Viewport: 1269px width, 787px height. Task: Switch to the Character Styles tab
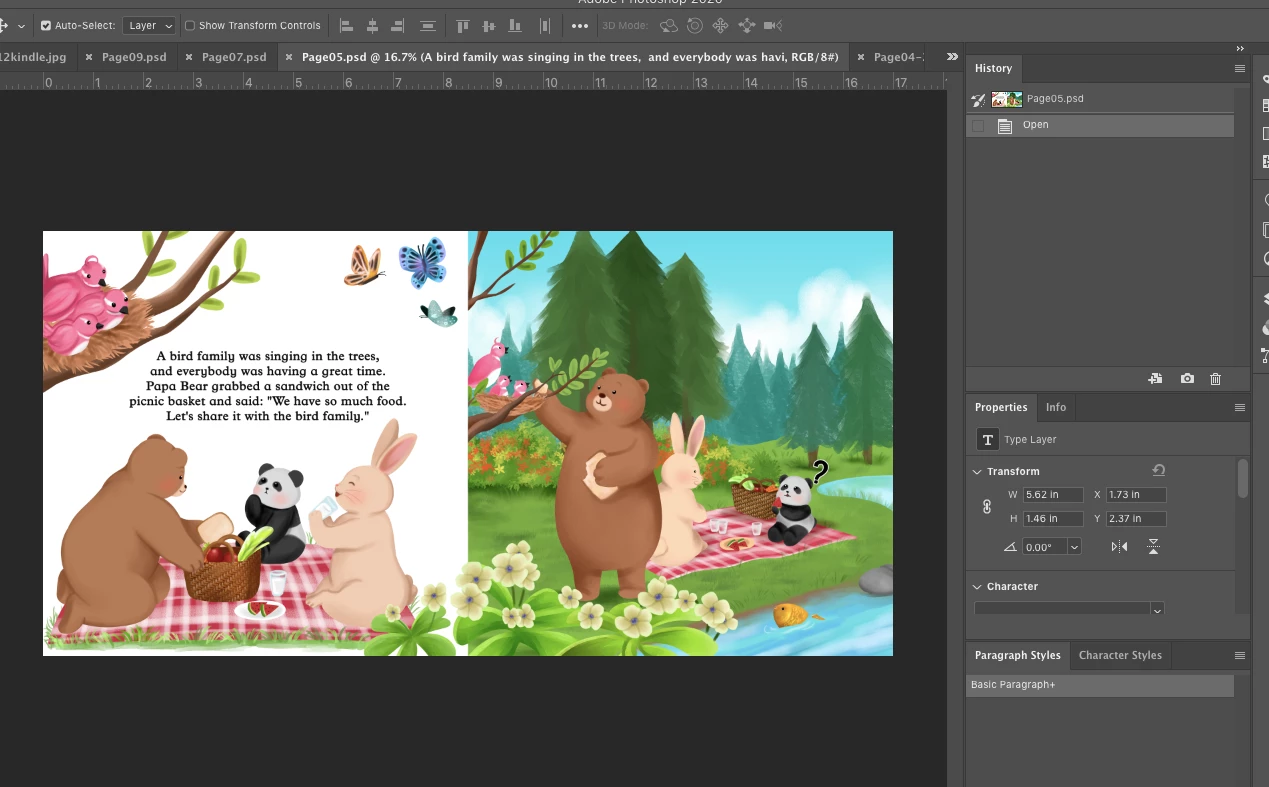coord(1120,655)
